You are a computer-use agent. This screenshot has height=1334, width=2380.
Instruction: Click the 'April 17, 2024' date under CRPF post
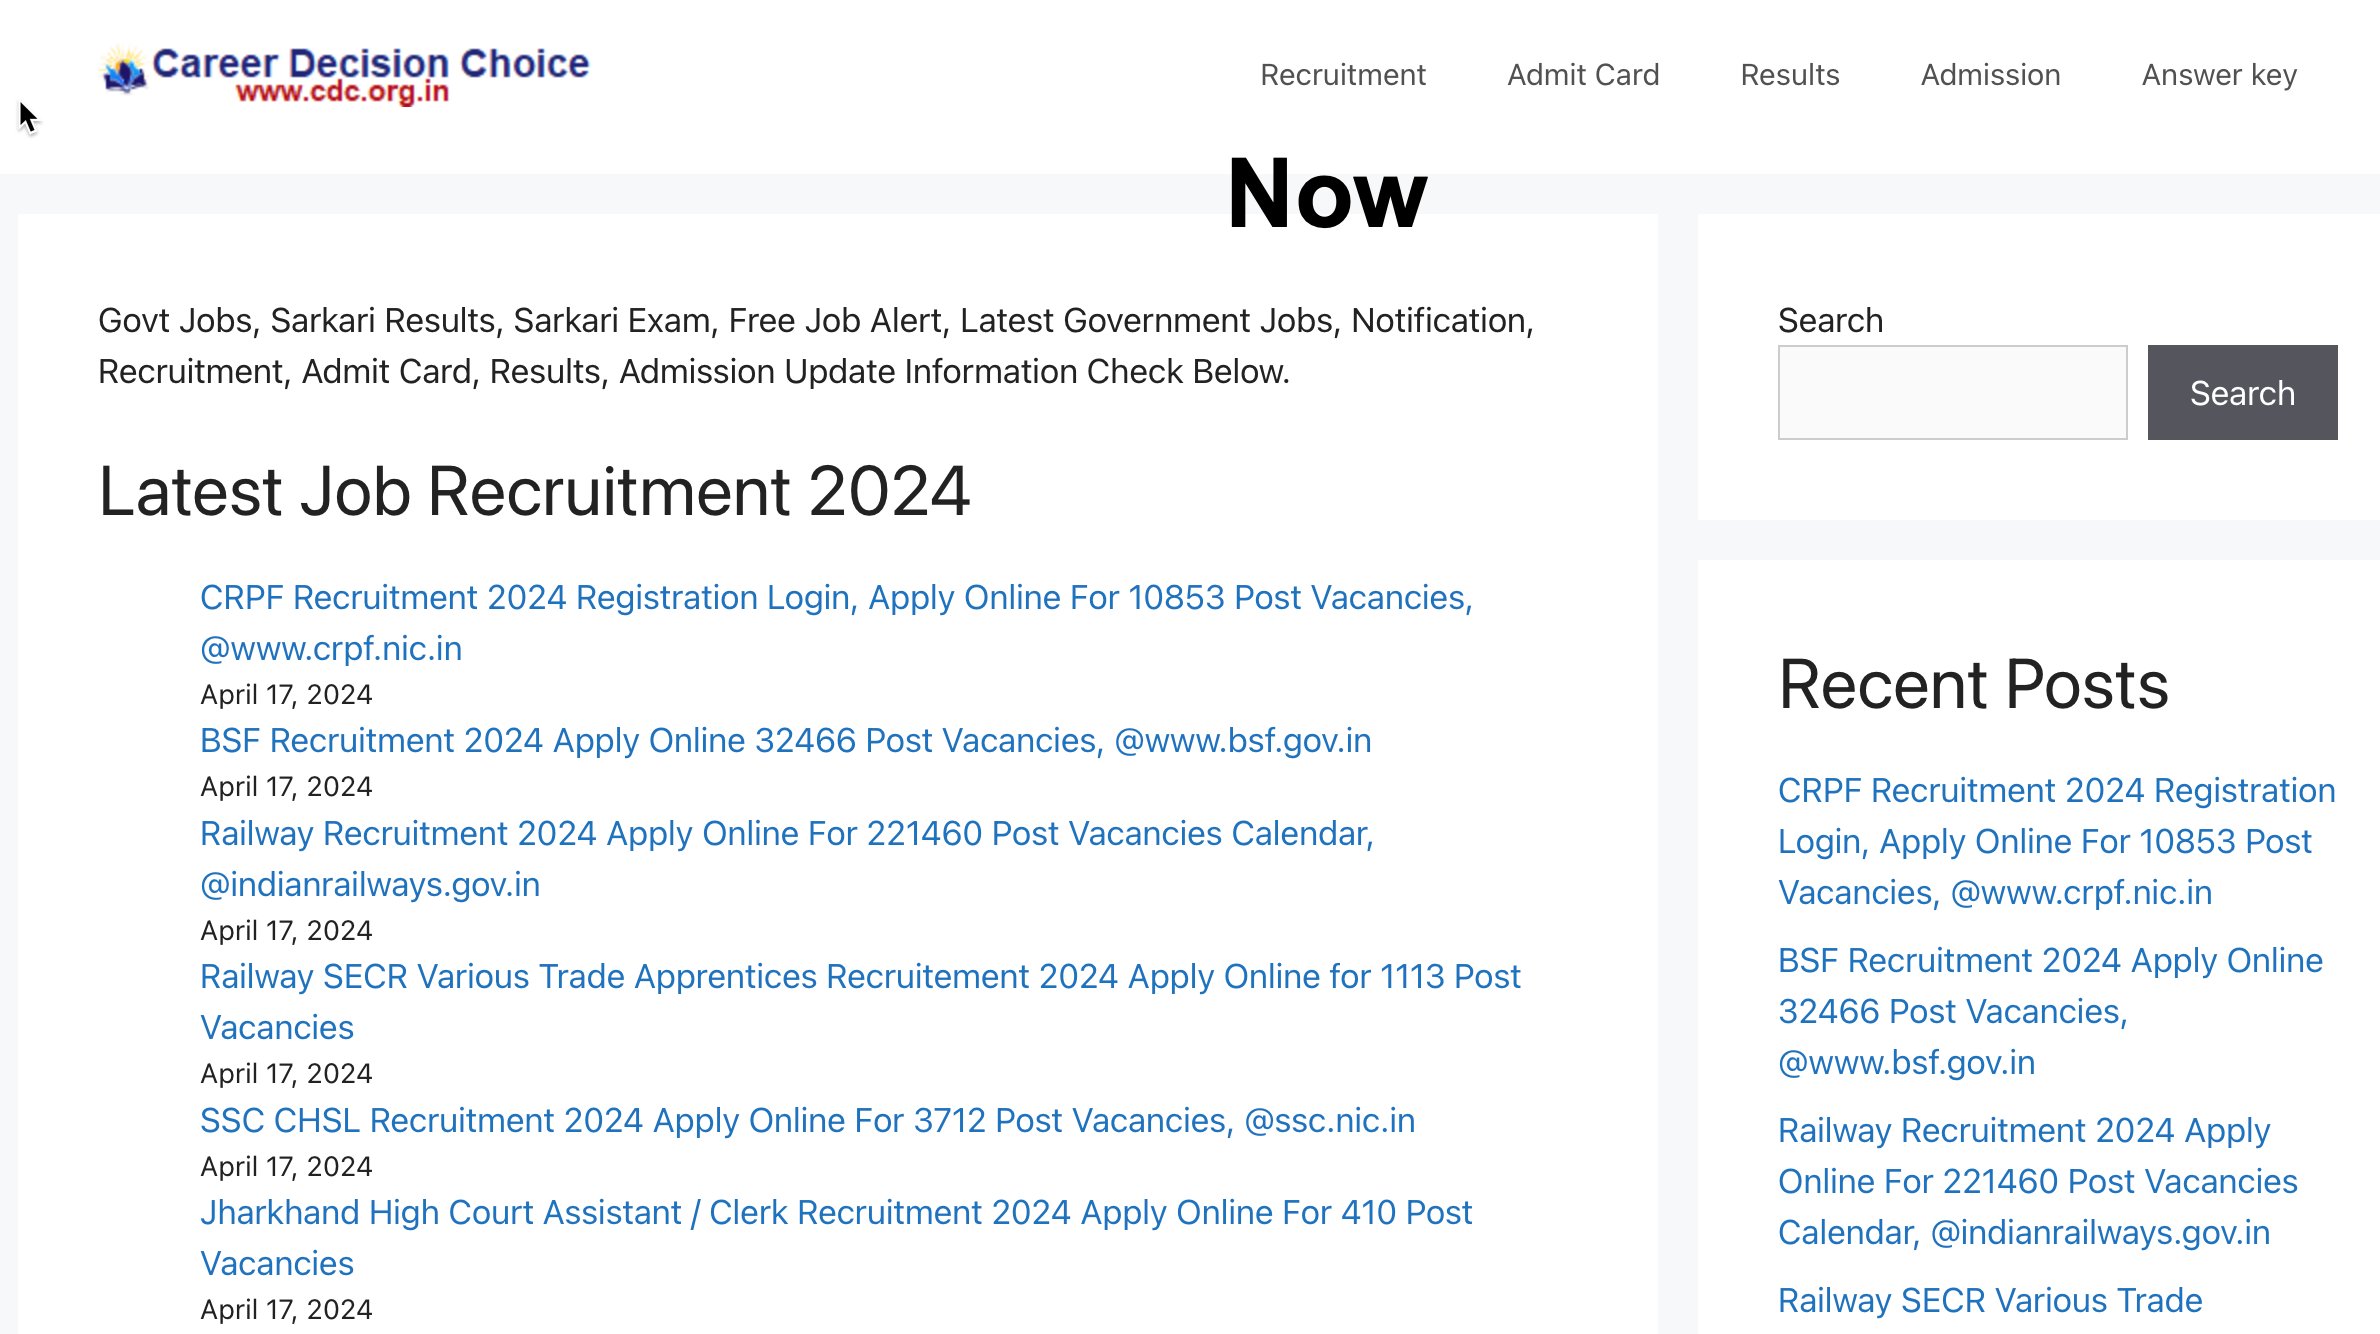pos(286,694)
